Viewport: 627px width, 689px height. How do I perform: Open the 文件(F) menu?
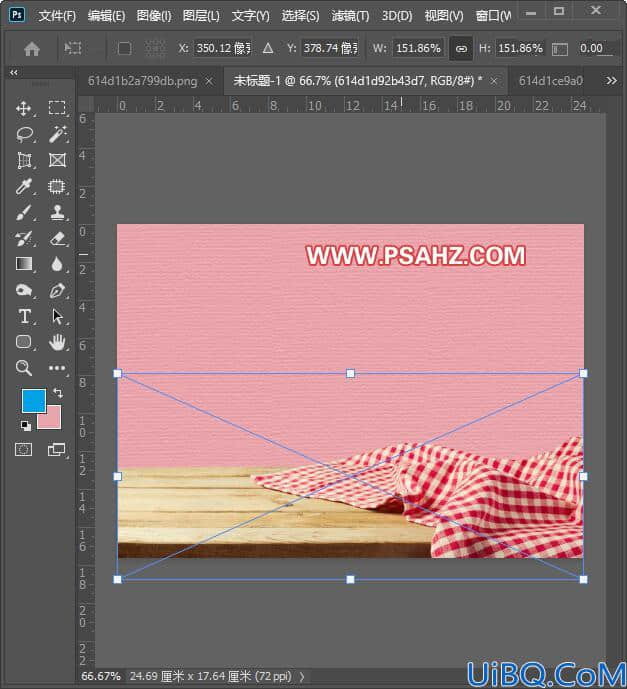tap(57, 16)
